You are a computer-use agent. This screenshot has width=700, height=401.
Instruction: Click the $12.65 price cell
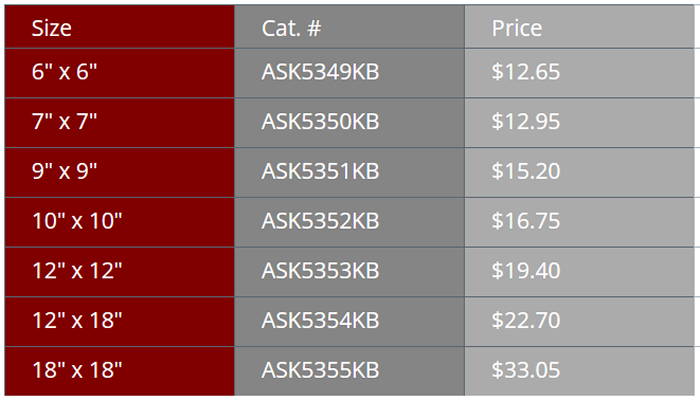coord(525,72)
